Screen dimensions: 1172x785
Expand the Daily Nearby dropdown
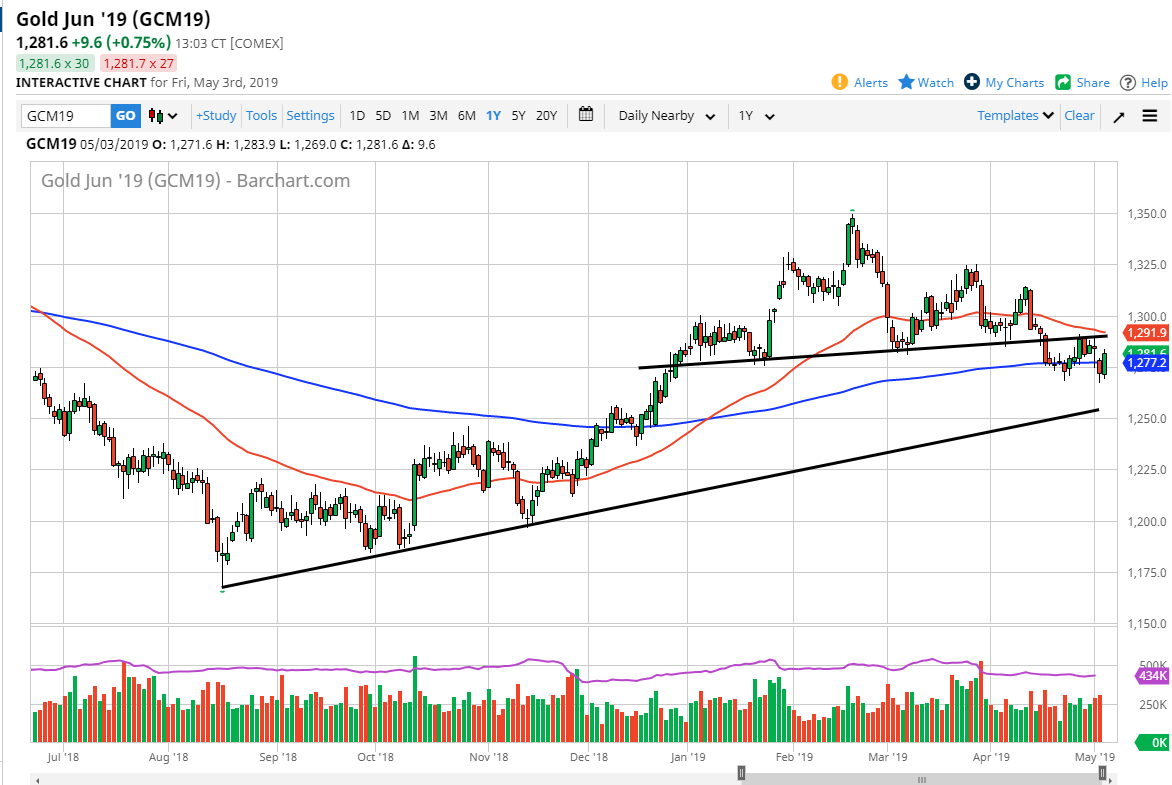point(666,116)
